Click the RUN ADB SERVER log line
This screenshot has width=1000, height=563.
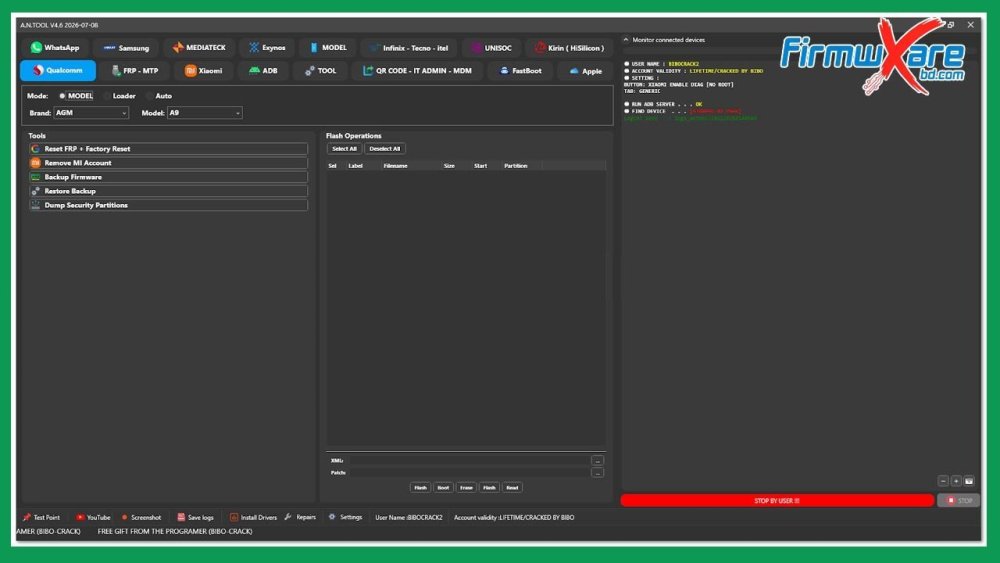[x=663, y=104]
